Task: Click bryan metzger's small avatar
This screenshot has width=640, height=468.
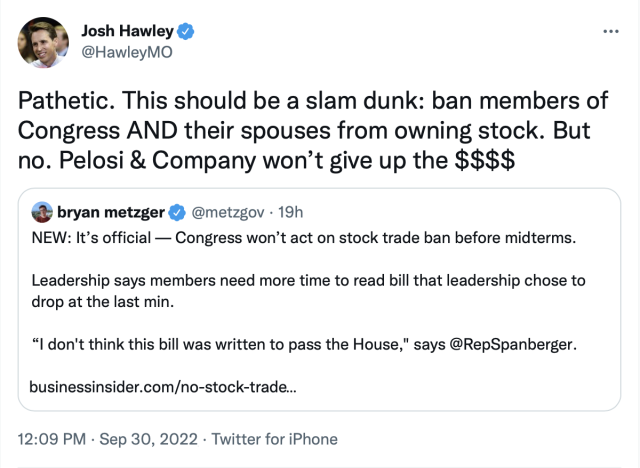Action: pyautogui.click(x=42, y=212)
